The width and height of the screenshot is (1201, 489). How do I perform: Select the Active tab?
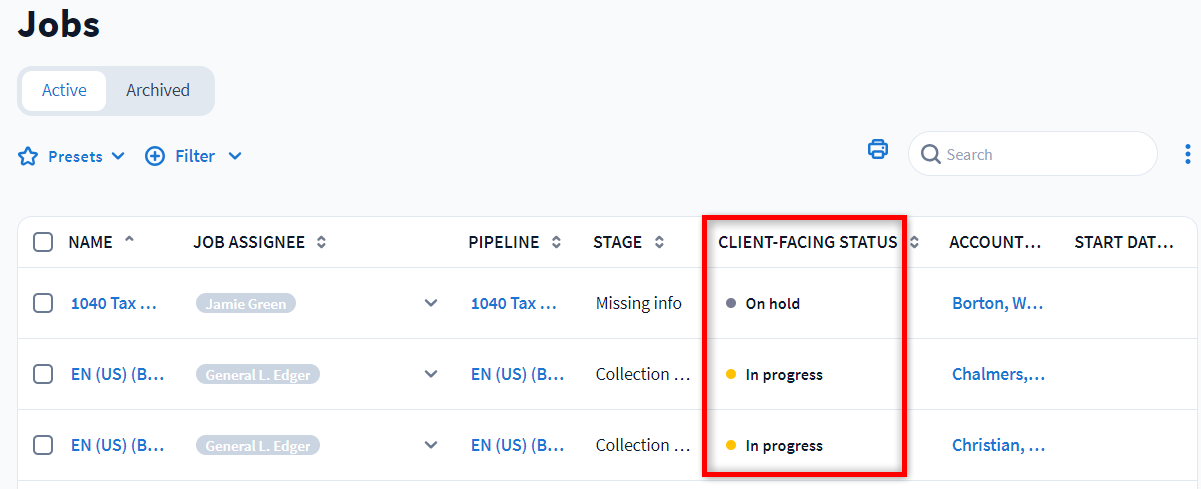click(x=64, y=90)
